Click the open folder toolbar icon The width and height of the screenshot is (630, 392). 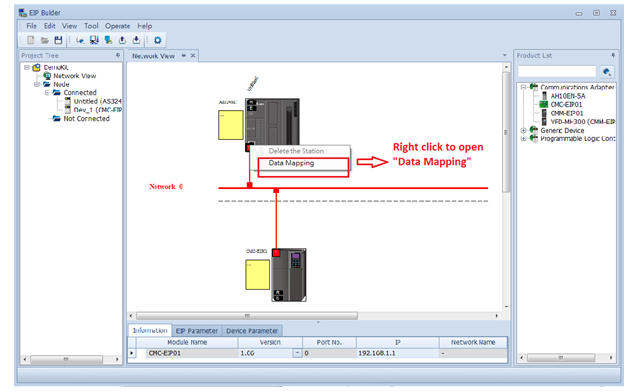pos(45,40)
